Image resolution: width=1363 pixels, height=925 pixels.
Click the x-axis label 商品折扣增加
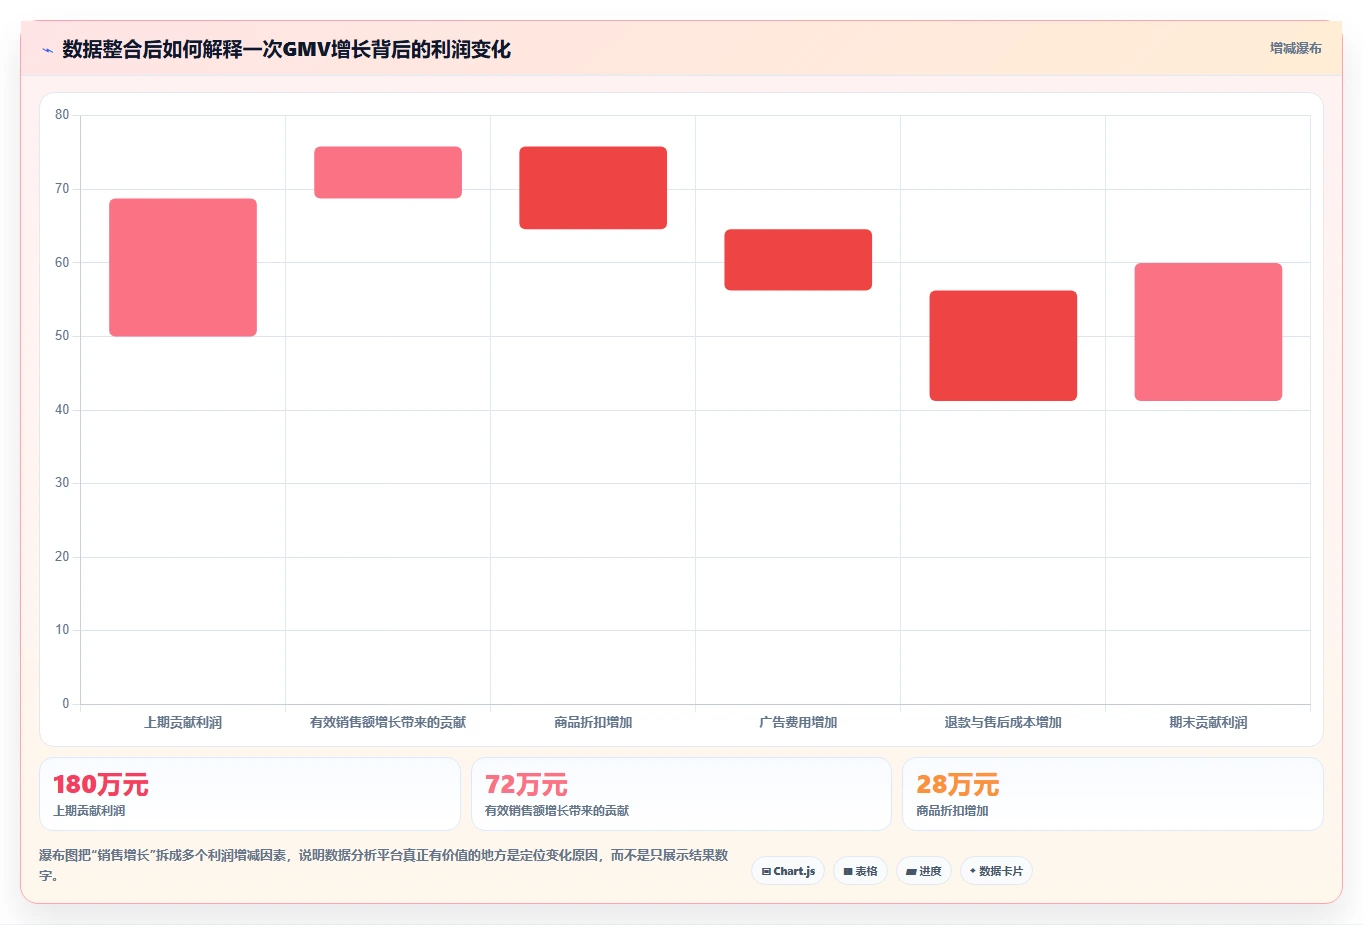click(593, 722)
